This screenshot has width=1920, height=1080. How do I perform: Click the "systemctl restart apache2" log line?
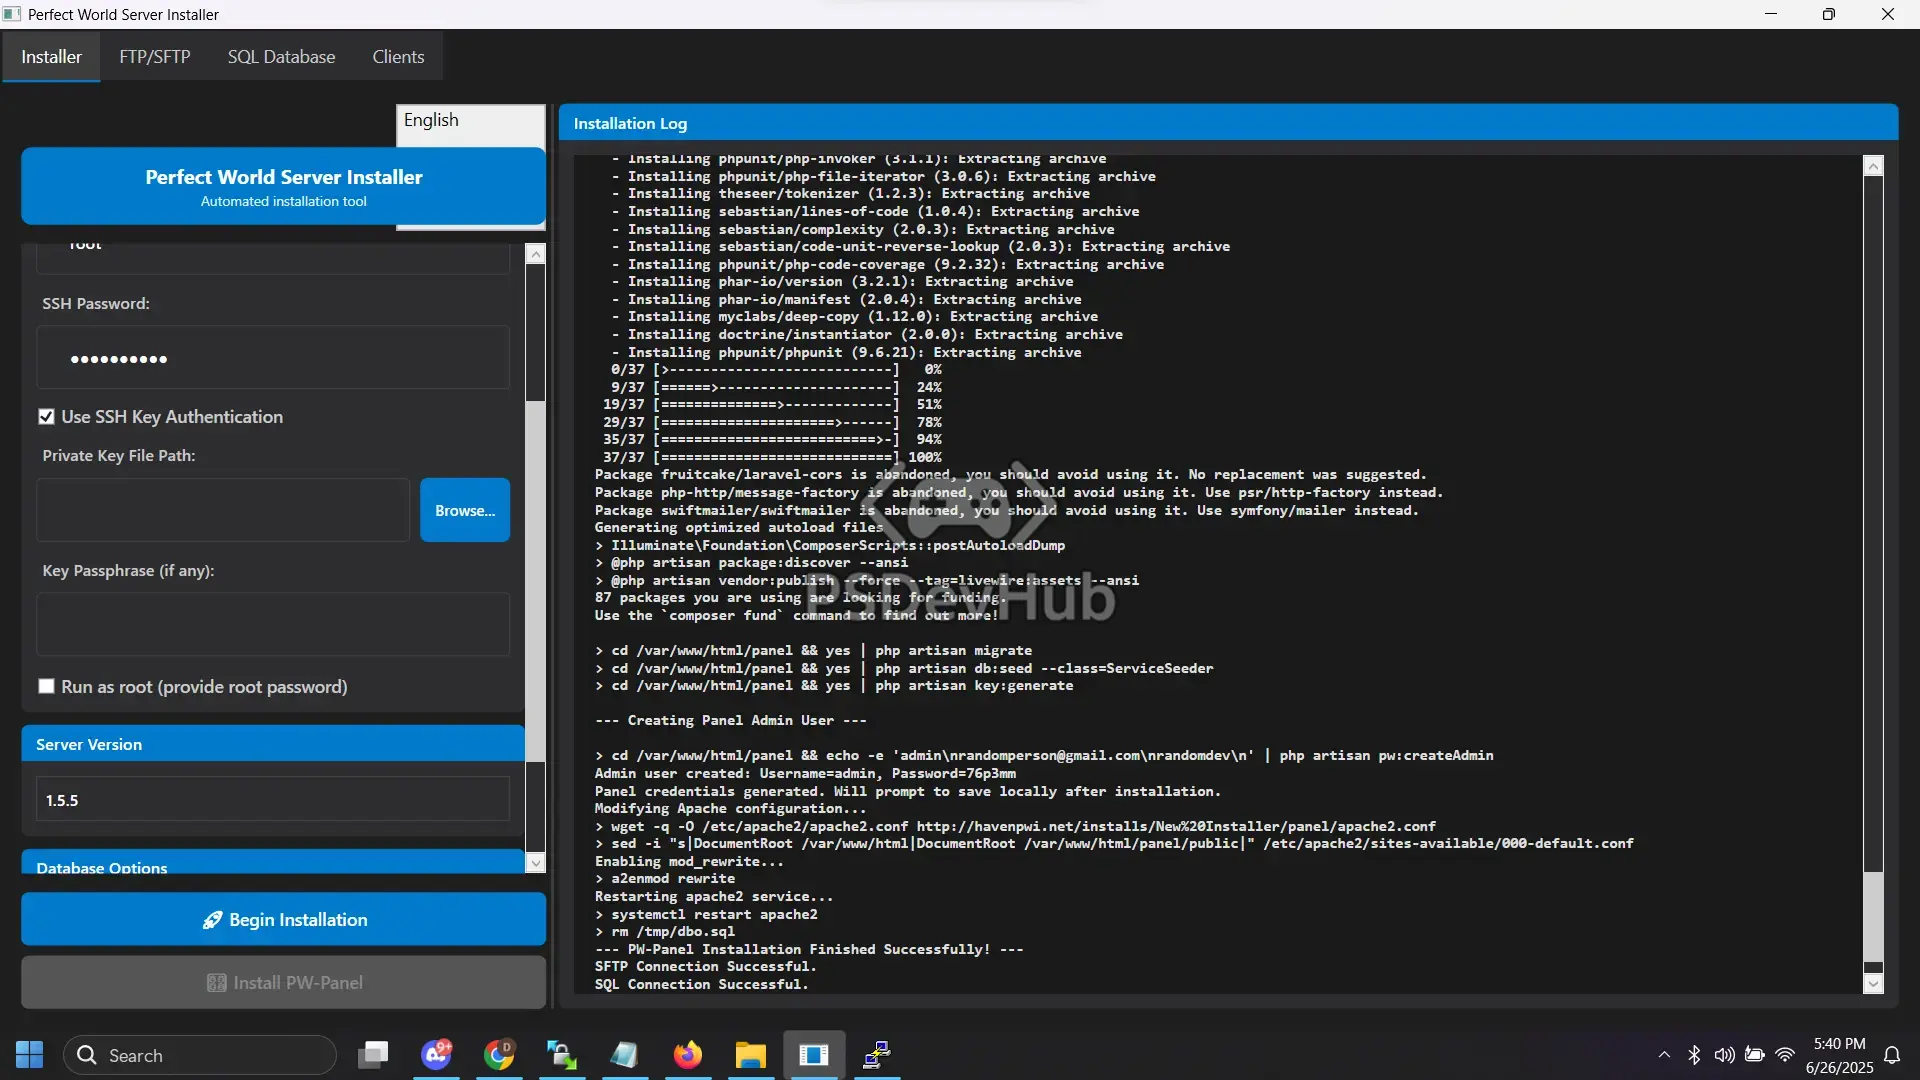(706, 915)
